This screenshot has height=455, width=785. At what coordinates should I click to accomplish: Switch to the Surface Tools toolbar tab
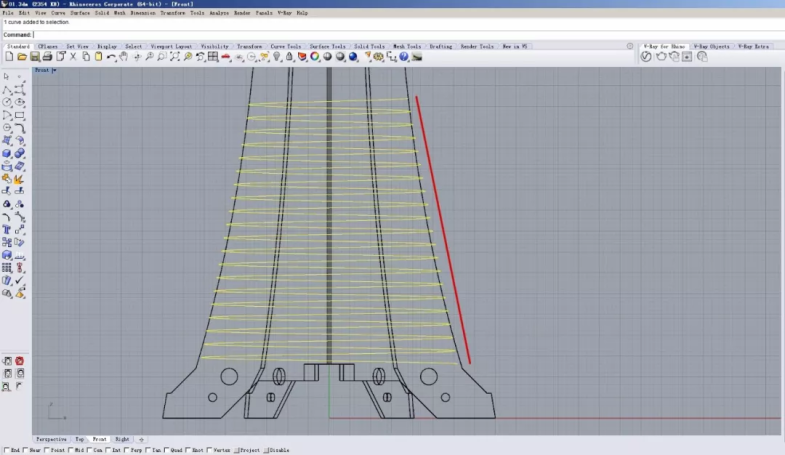[327, 46]
